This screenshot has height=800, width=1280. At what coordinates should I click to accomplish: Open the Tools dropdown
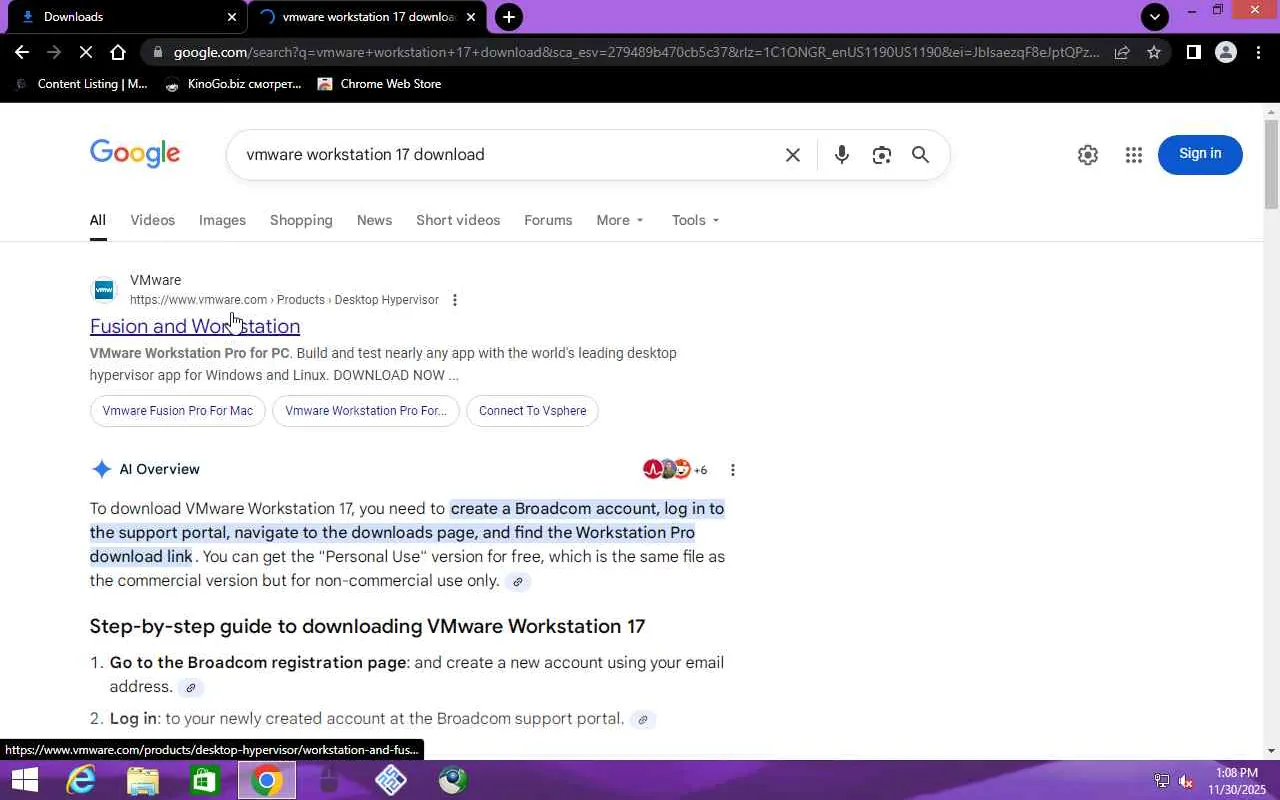(x=696, y=220)
